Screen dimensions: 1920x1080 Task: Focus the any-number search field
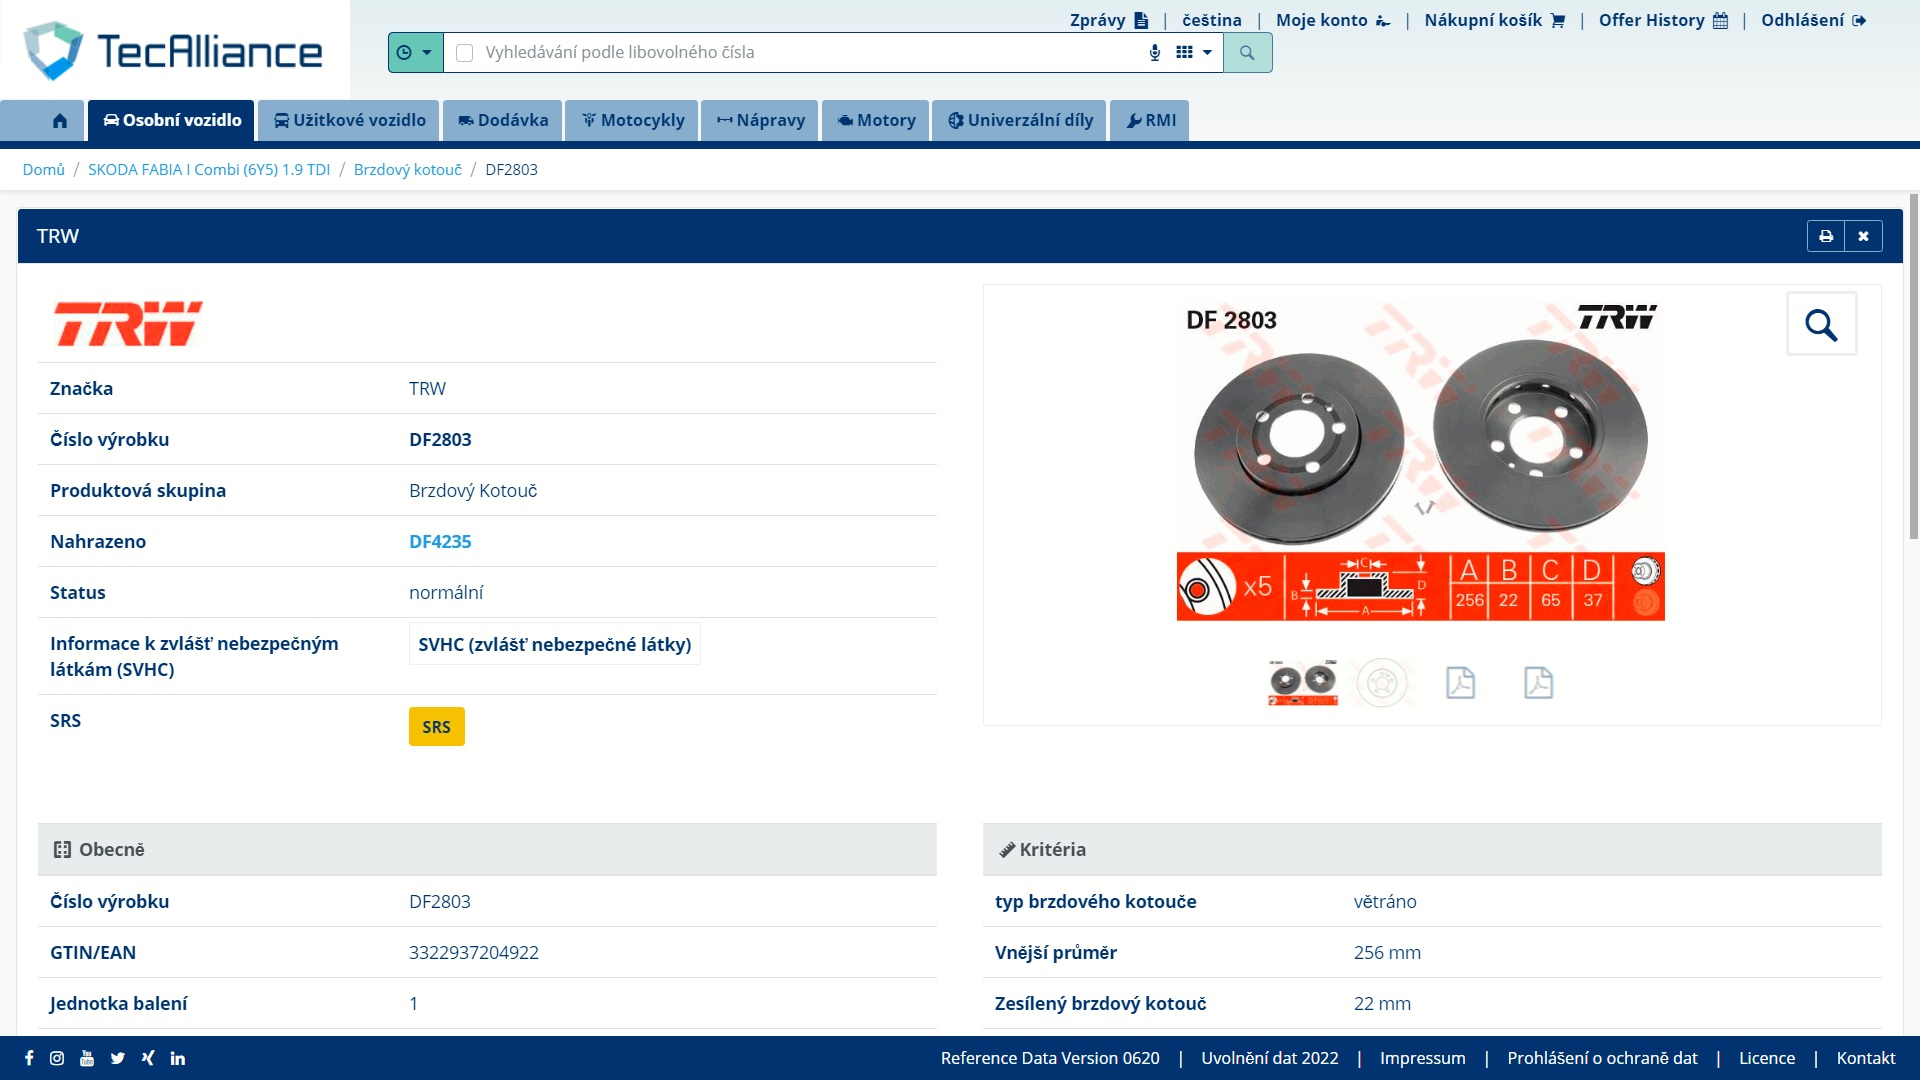(x=810, y=52)
